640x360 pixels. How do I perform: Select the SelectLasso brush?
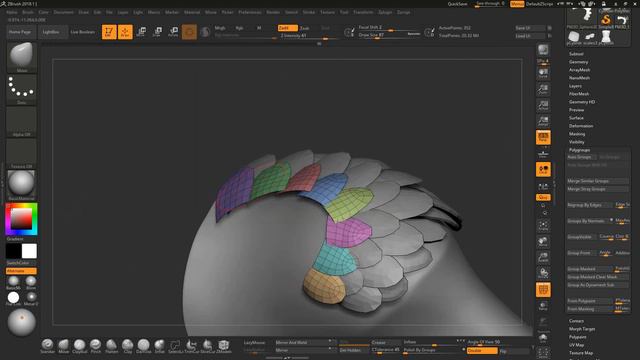point(175,346)
